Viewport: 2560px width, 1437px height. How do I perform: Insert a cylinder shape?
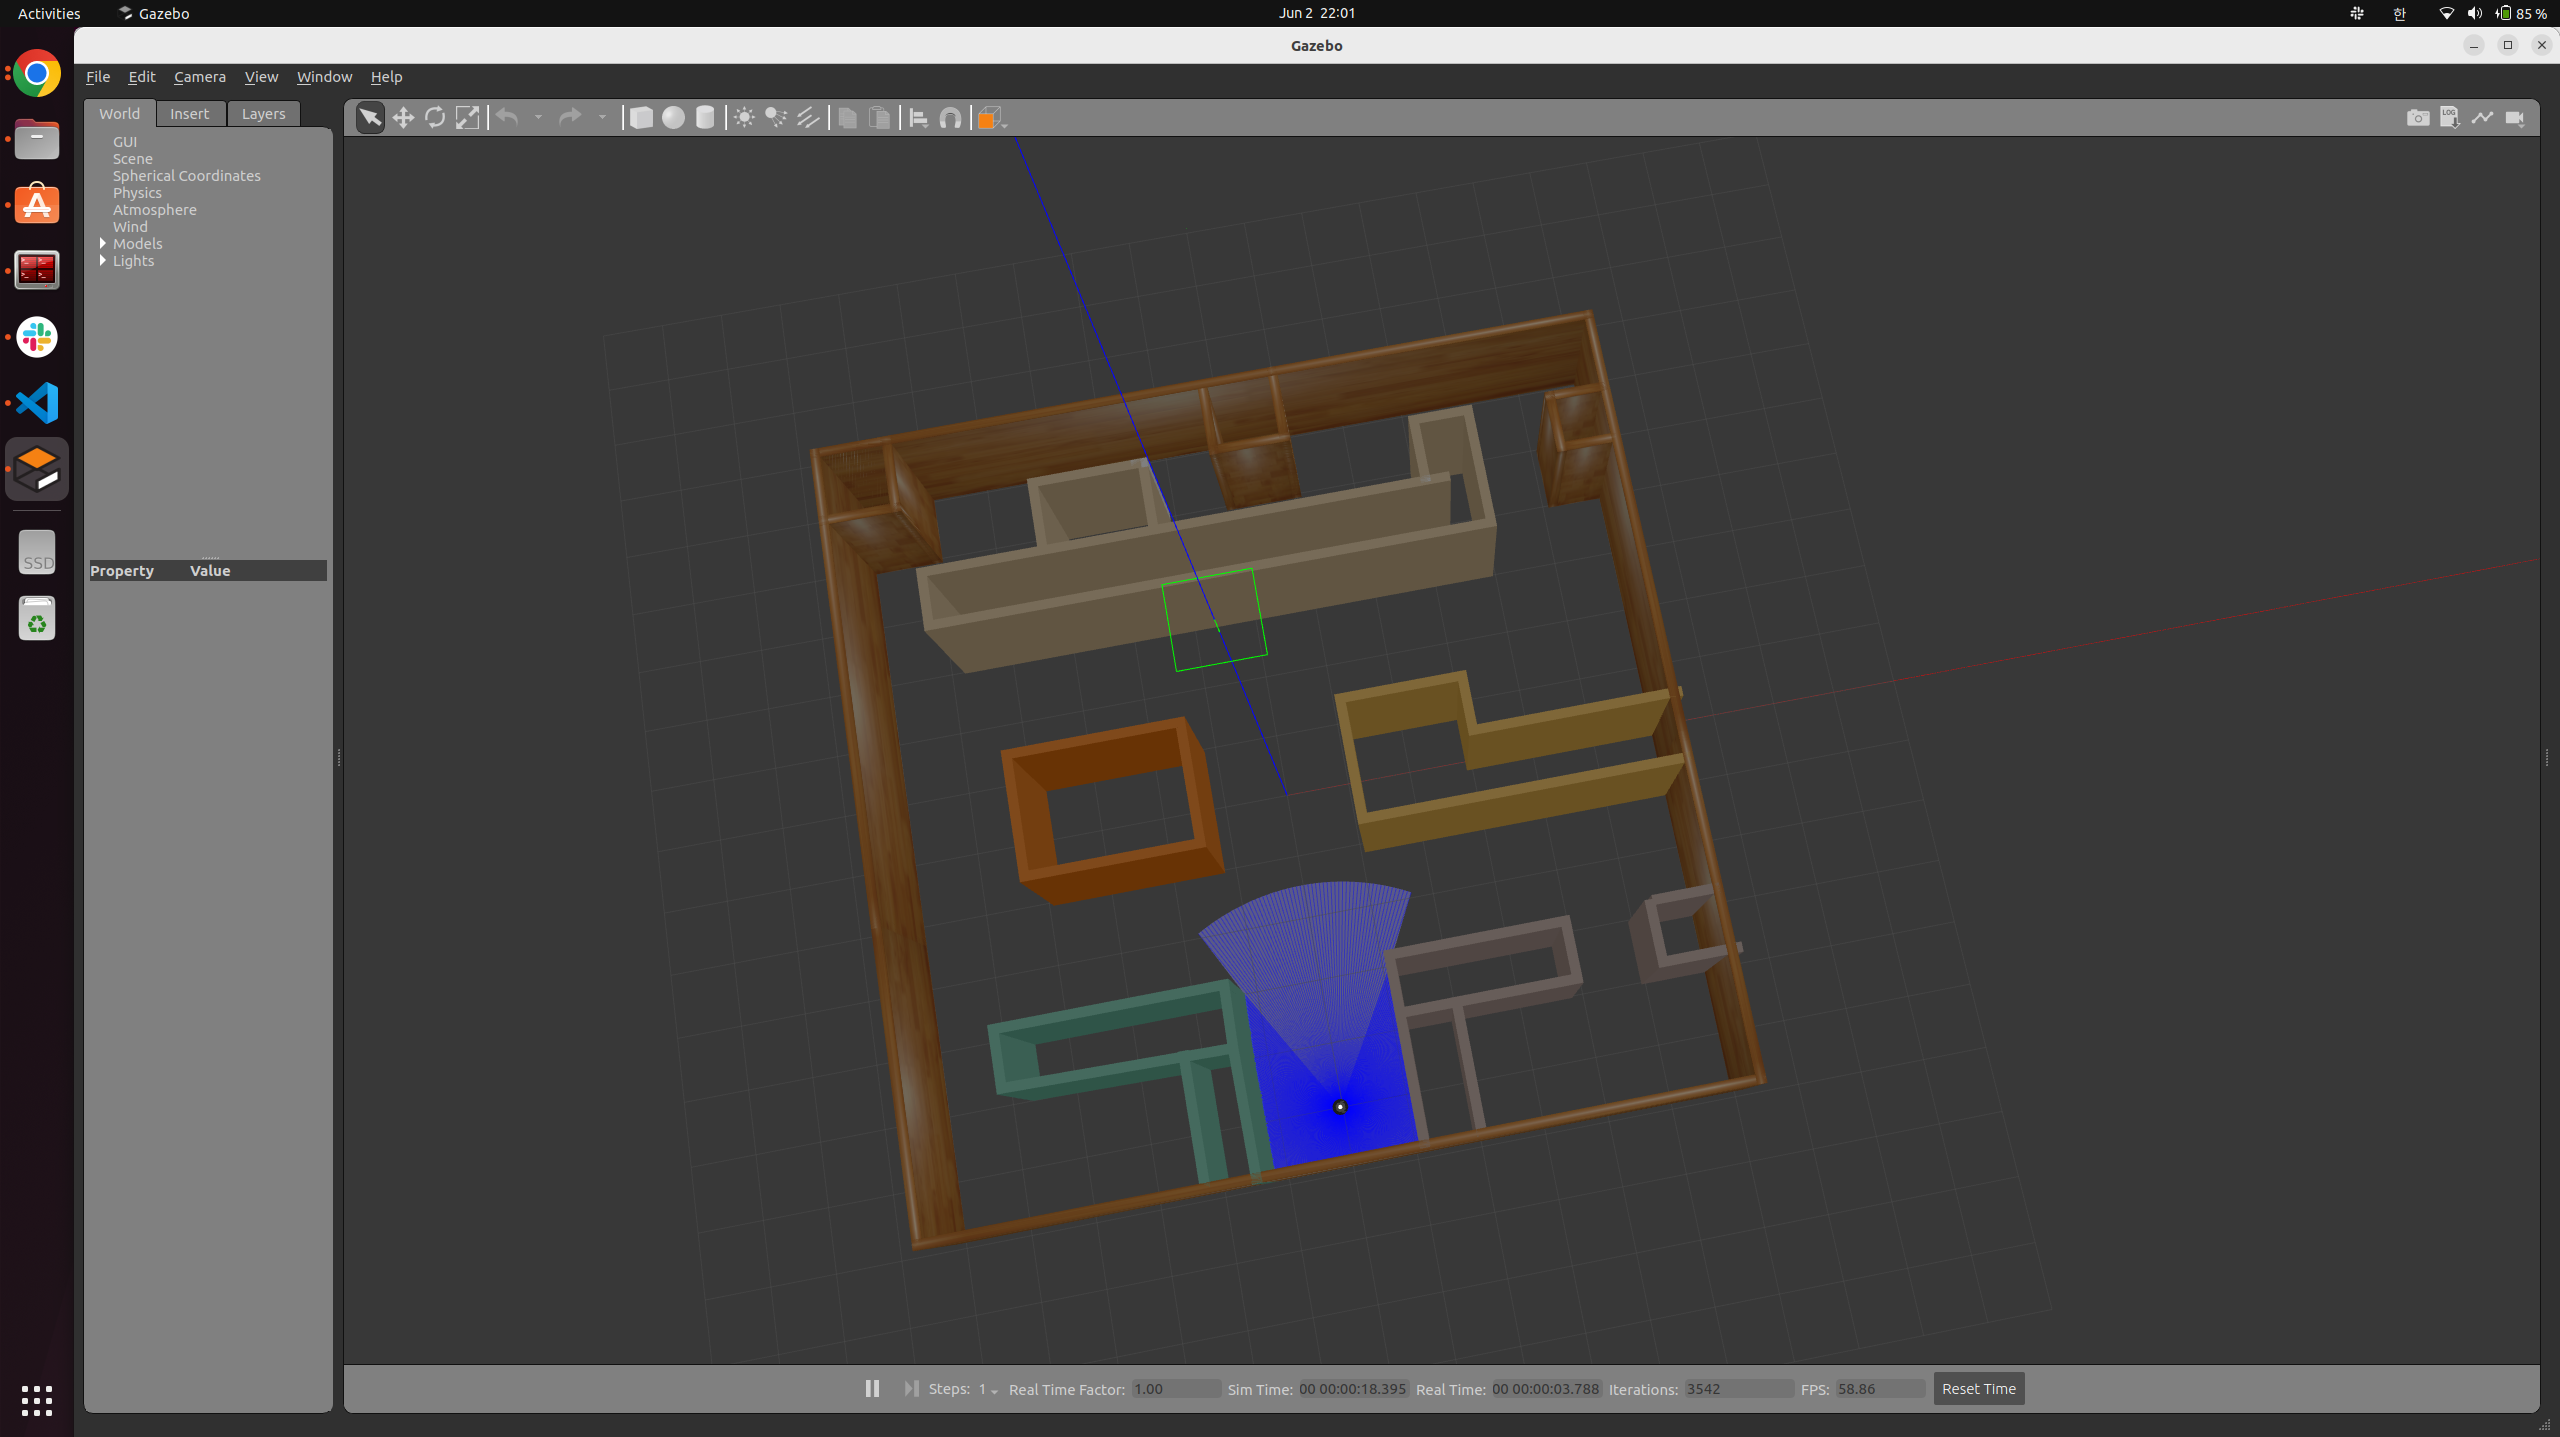tap(705, 118)
